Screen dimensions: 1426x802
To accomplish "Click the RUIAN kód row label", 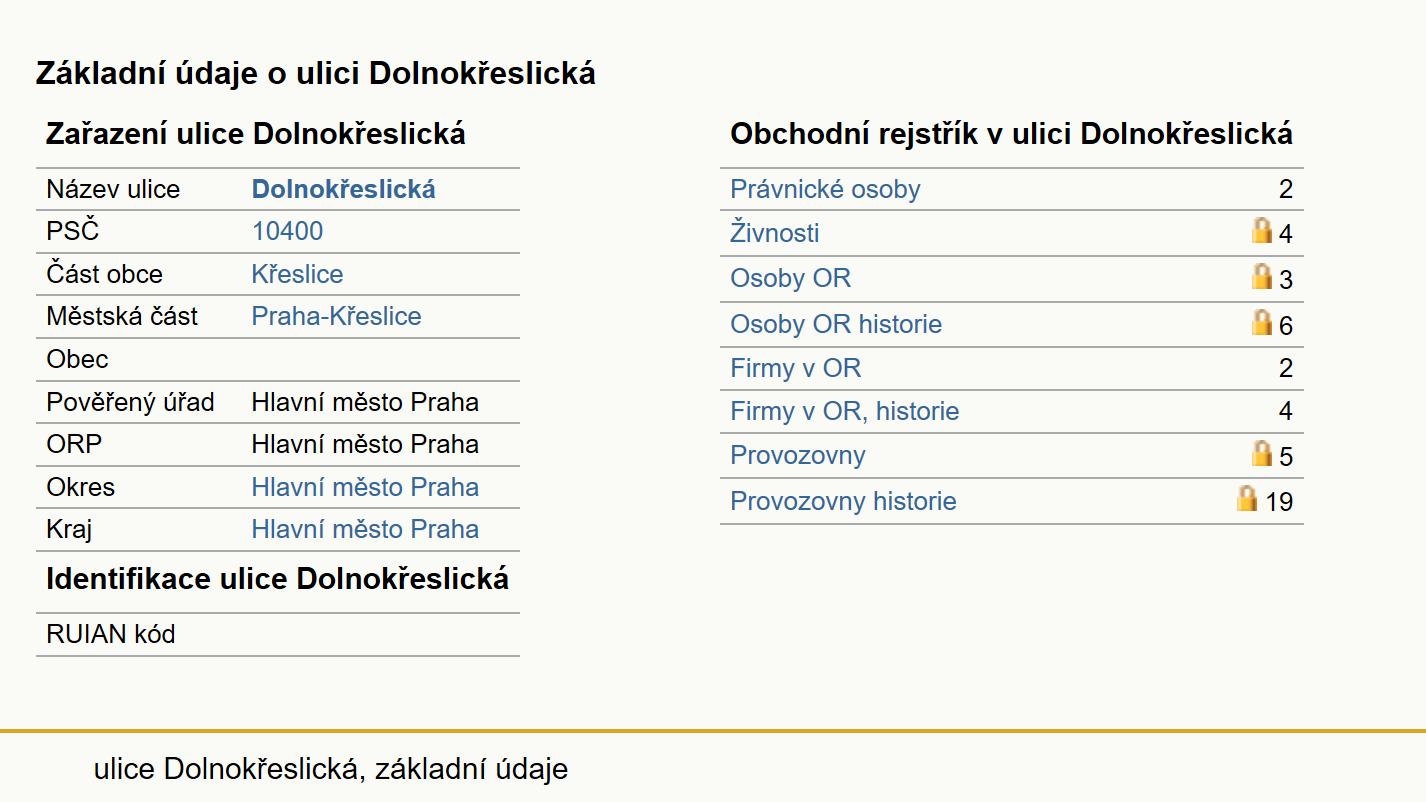I will 110,634.
